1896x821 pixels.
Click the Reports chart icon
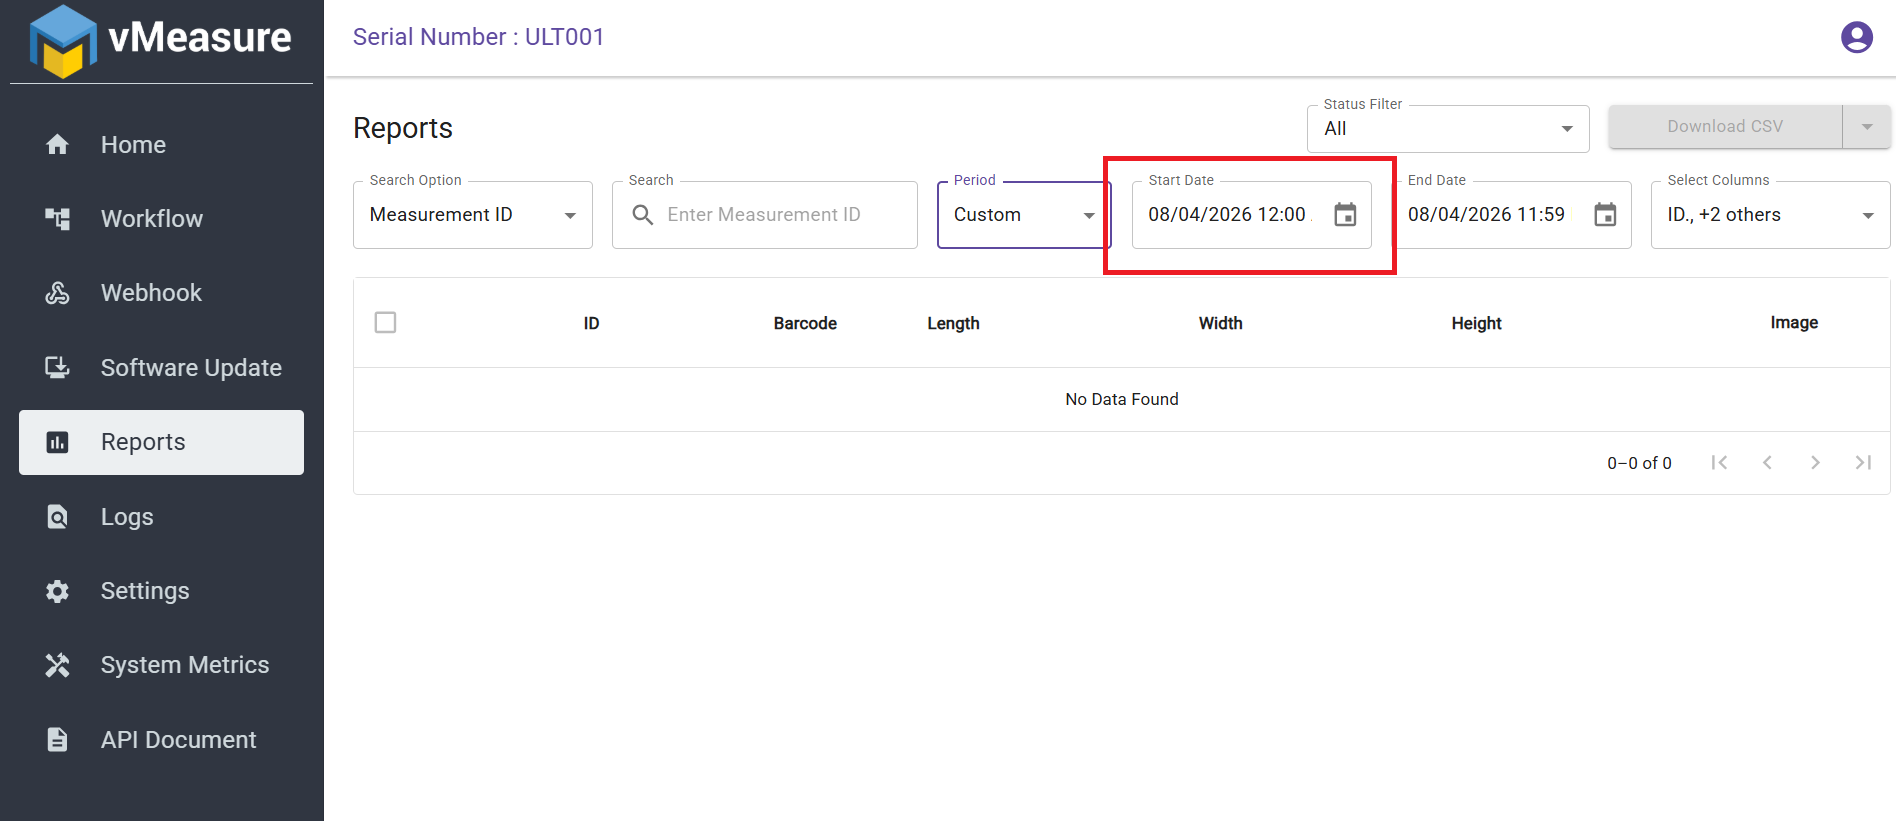(58, 442)
